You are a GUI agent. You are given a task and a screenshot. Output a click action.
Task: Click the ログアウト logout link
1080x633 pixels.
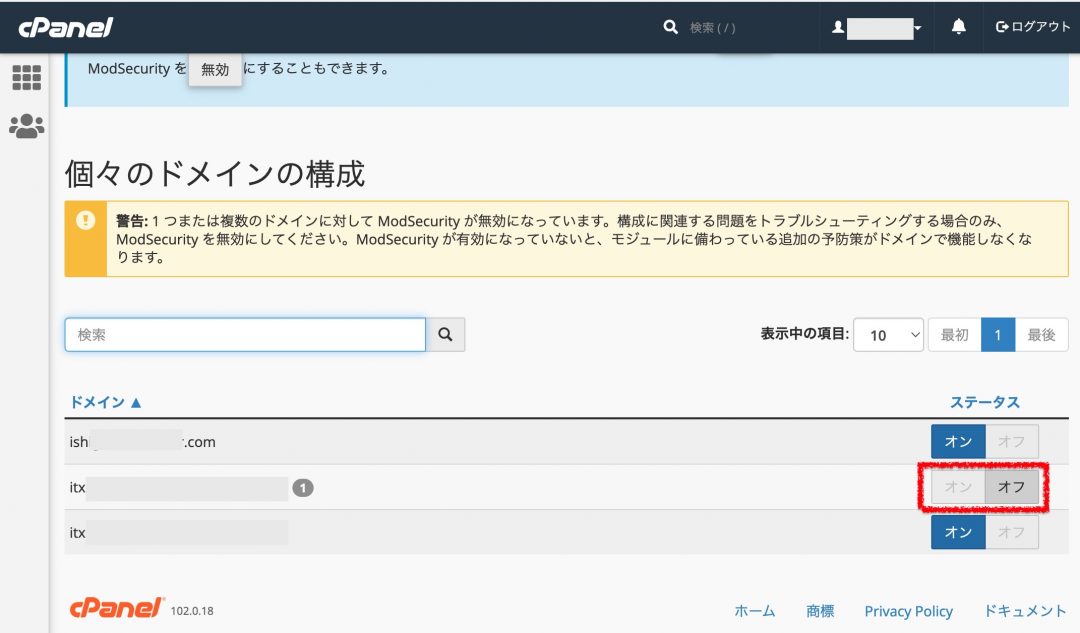[x=1033, y=27]
